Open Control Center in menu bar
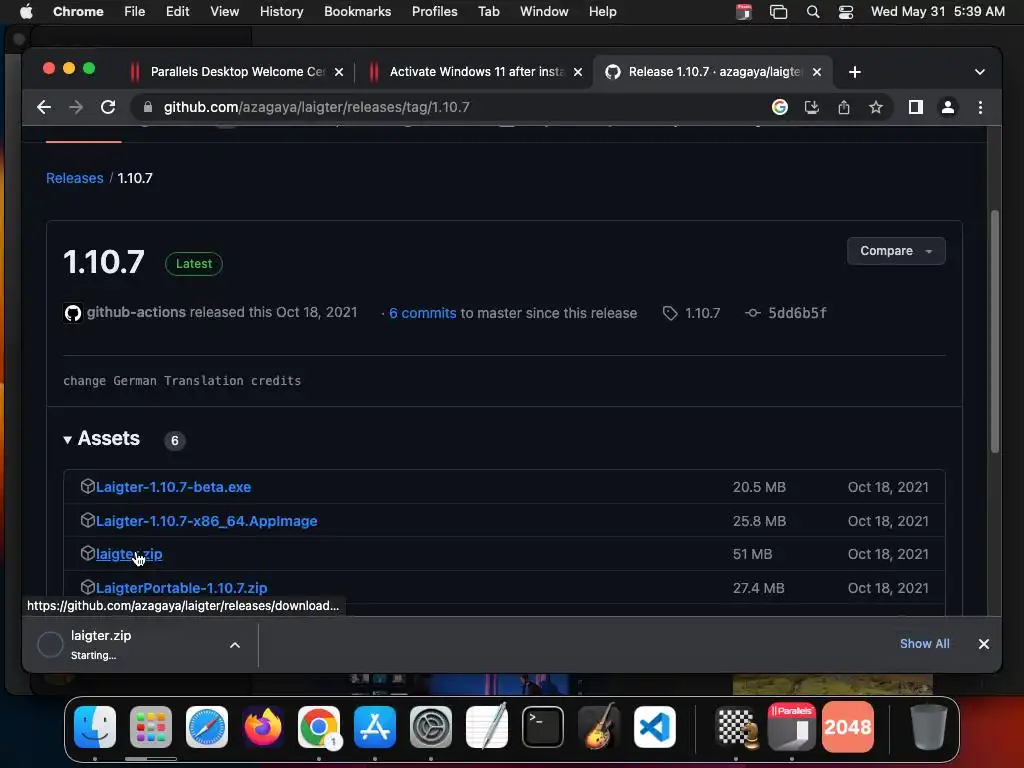Viewport: 1024px width, 768px height. pyautogui.click(x=846, y=12)
